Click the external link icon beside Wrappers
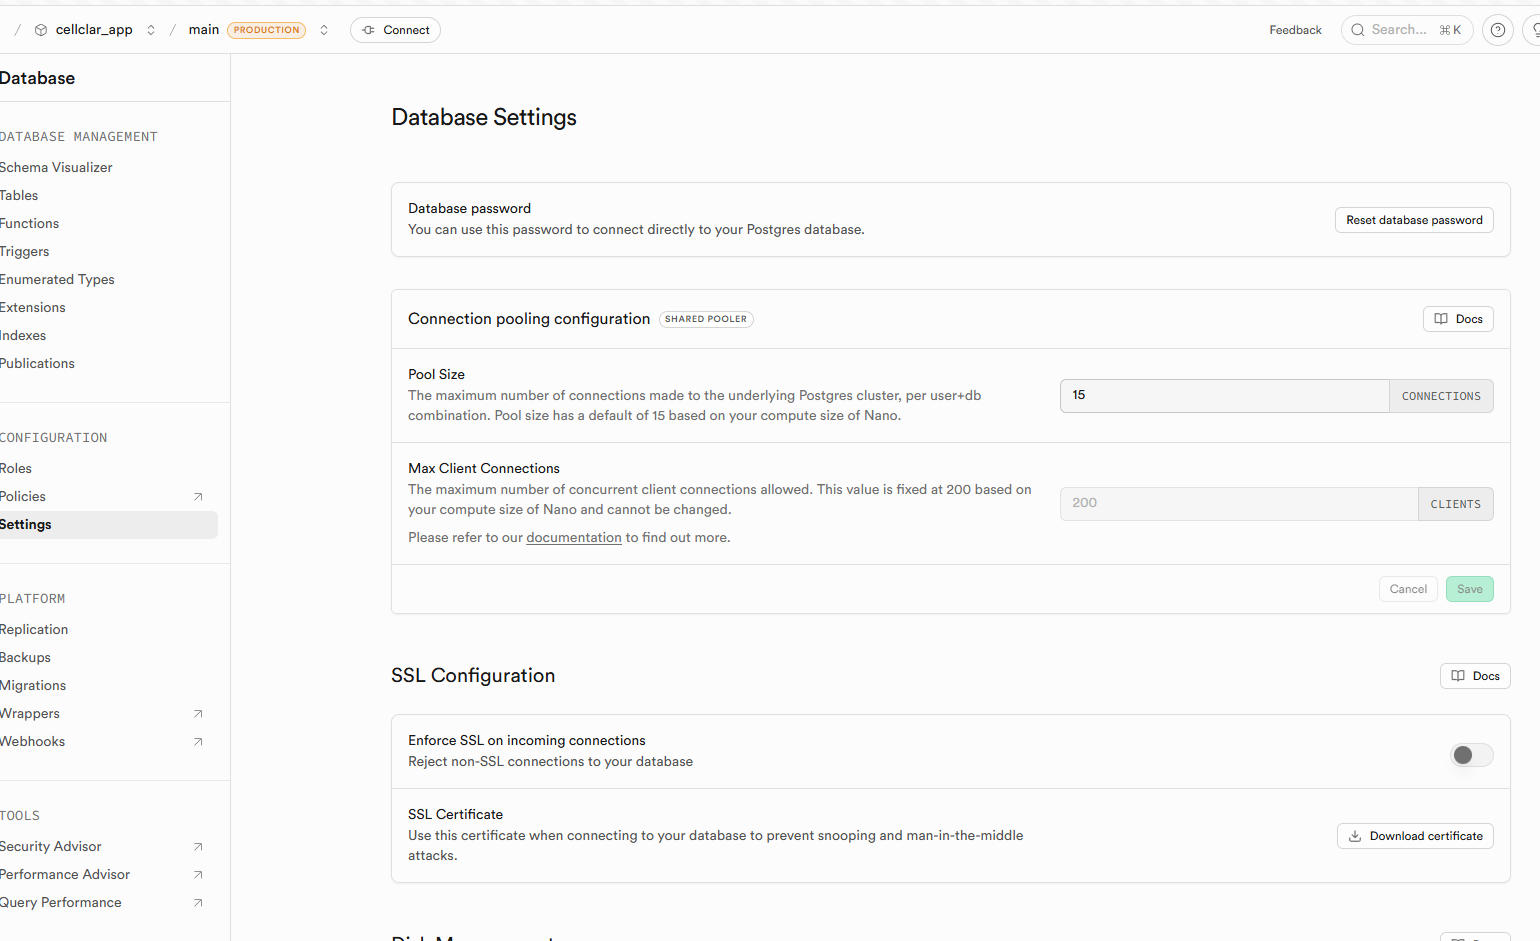 coord(197,713)
